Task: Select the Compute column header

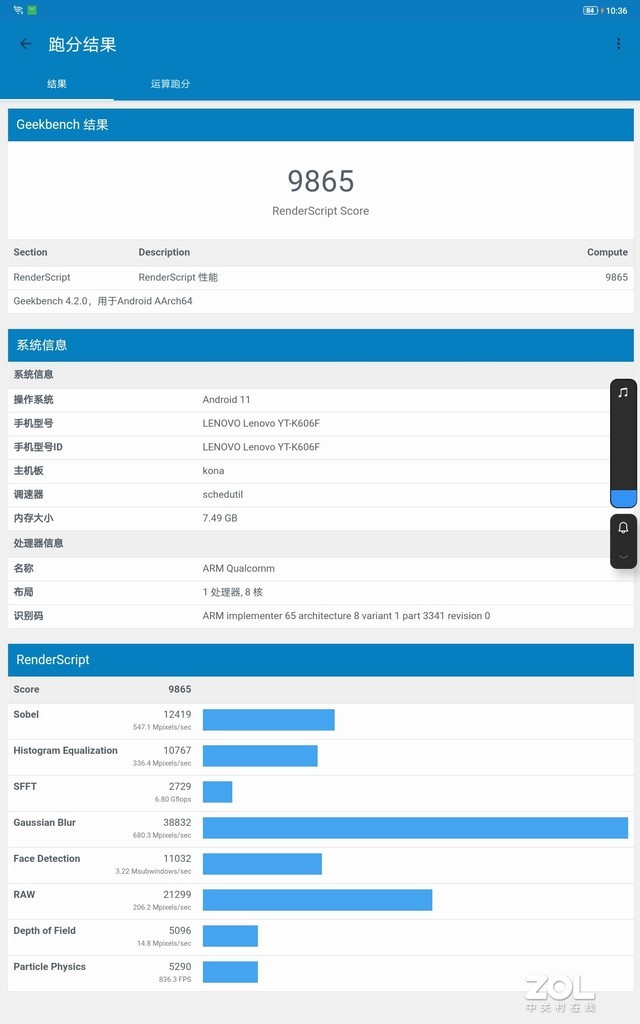Action: [607, 252]
